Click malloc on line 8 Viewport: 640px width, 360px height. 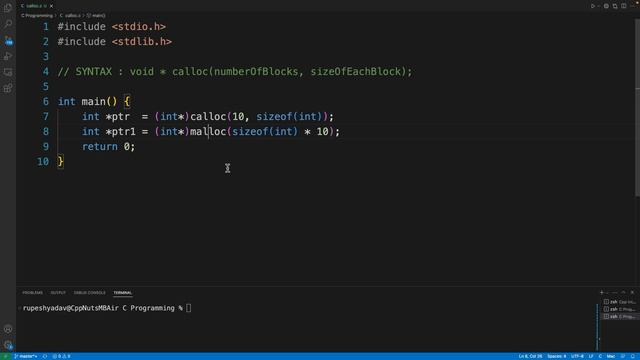(208, 132)
